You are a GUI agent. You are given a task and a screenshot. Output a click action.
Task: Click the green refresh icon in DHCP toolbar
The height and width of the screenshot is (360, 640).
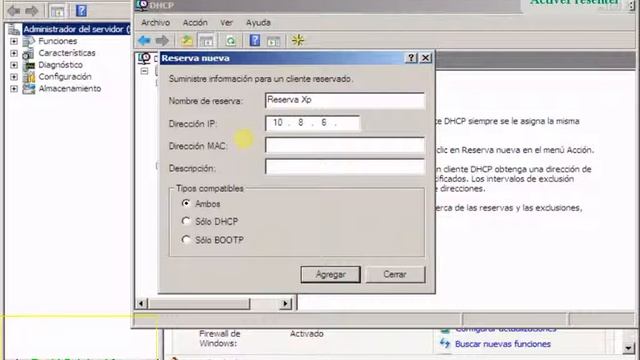pyautogui.click(x=231, y=40)
